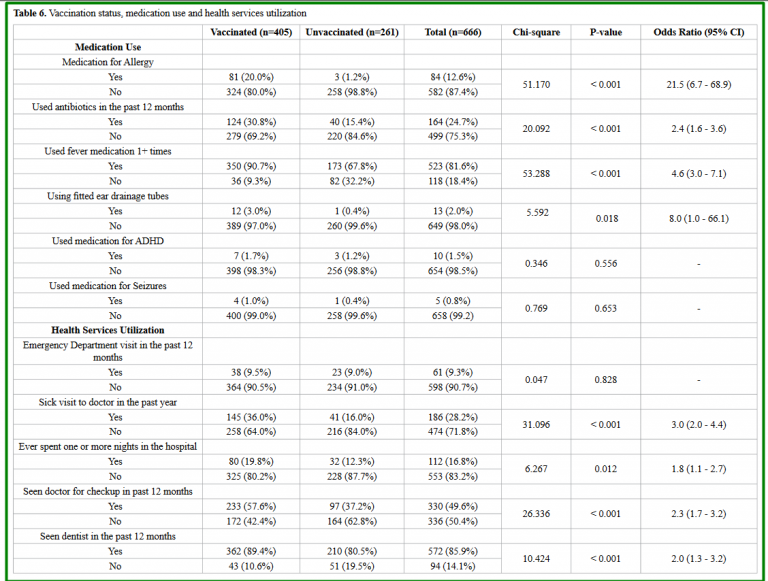
Task: Click 'Used antibiotics in the past 12 months'
Action: pos(108,107)
